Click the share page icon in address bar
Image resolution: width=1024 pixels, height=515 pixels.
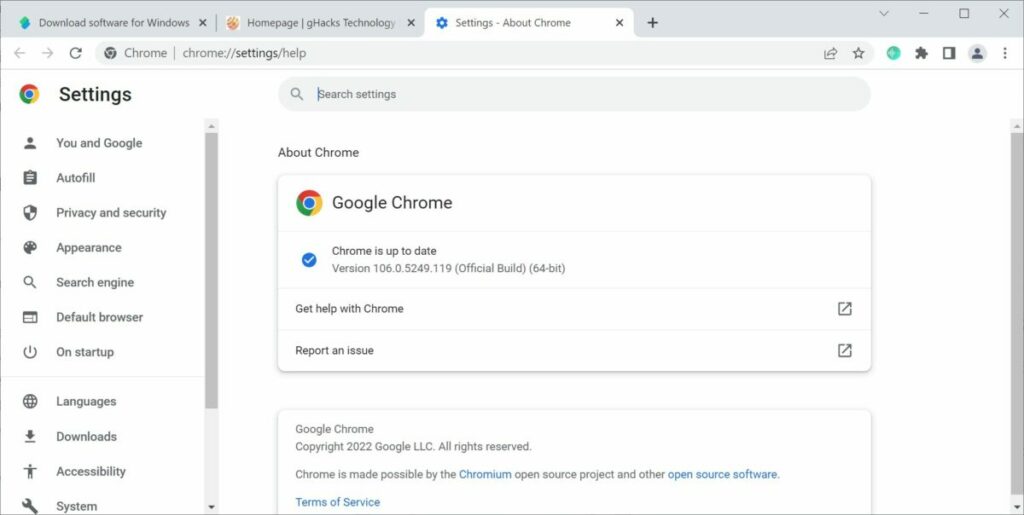click(x=830, y=54)
